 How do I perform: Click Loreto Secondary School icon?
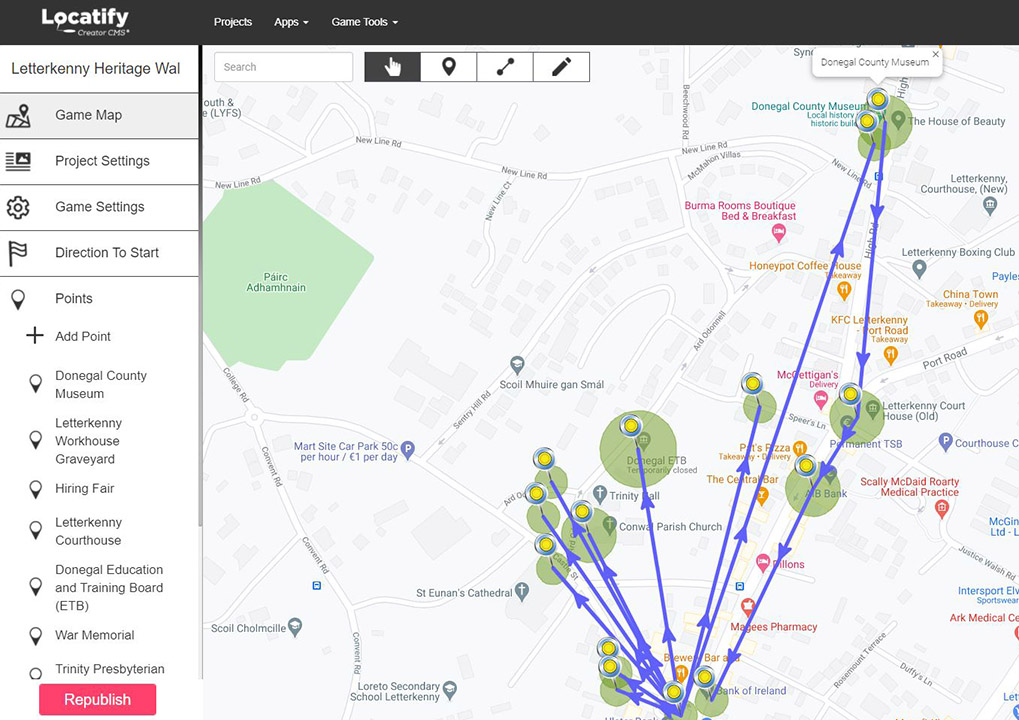tap(450, 690)
